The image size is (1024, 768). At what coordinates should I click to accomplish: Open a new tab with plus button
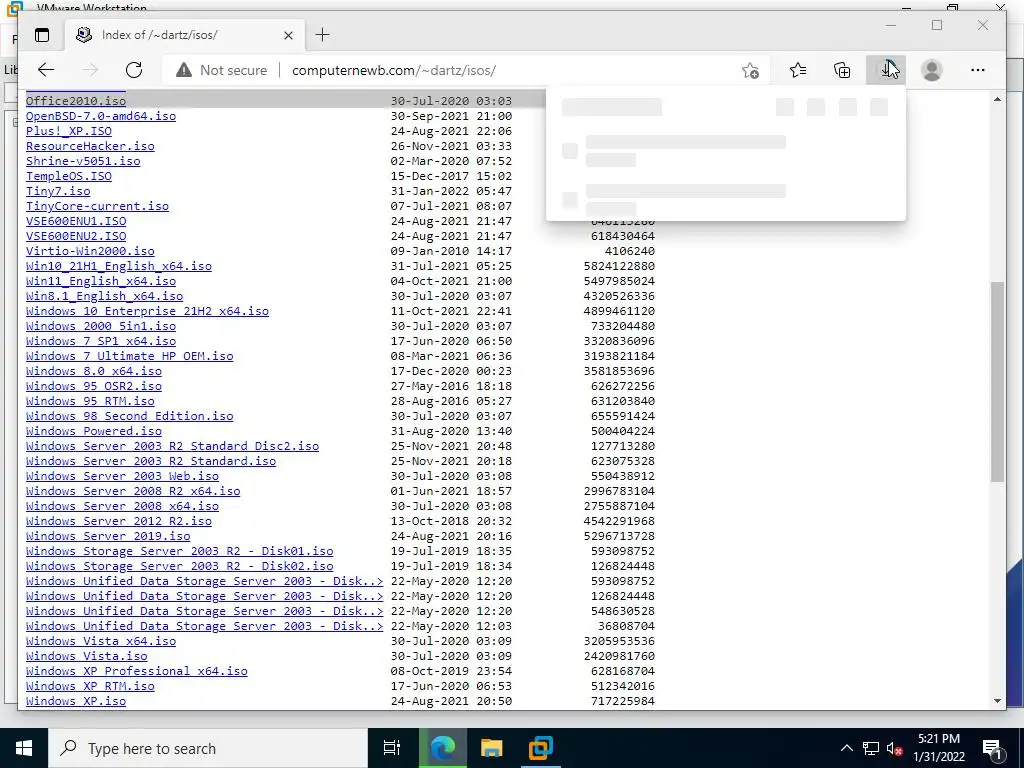point(323,35)
